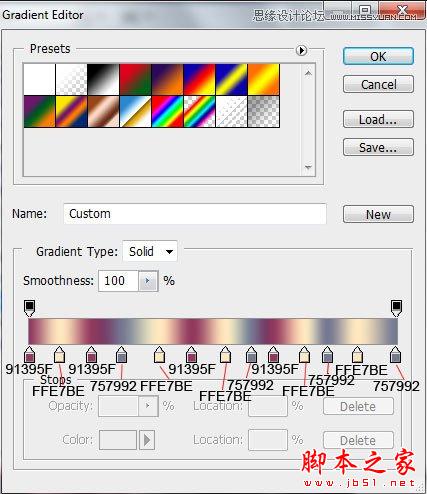Screen dimensions: 427x494
Task: Select the fourth FFE7BE cream color stop
Action: click(x=304, y=355)
